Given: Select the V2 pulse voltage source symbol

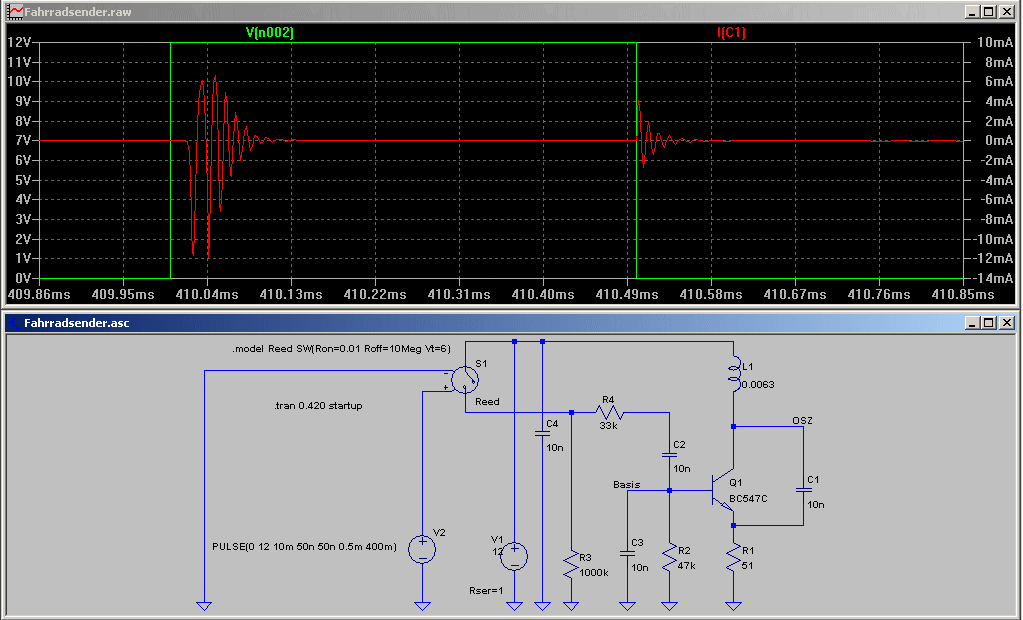Looking at the screenshot, I should (x=422, y=549).
